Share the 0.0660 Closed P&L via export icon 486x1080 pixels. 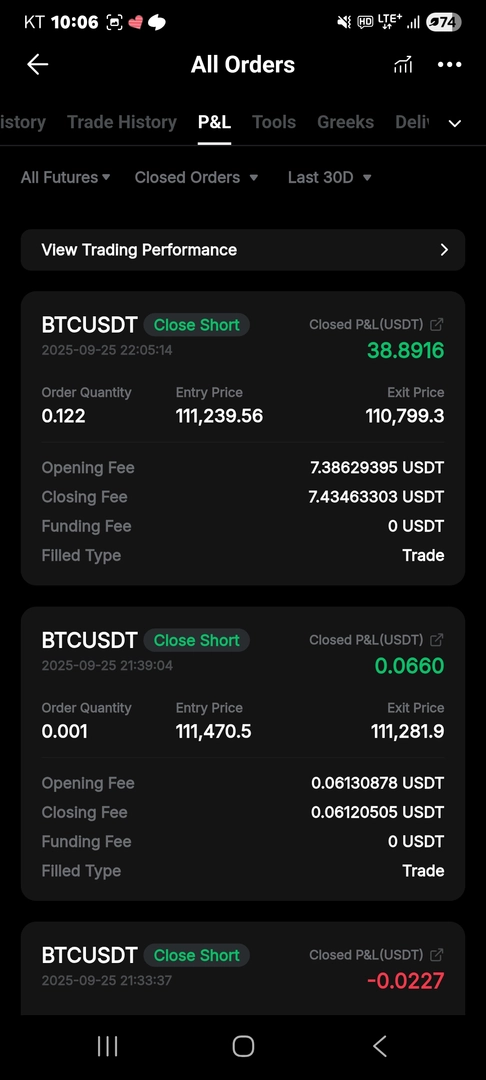[436, 640]
